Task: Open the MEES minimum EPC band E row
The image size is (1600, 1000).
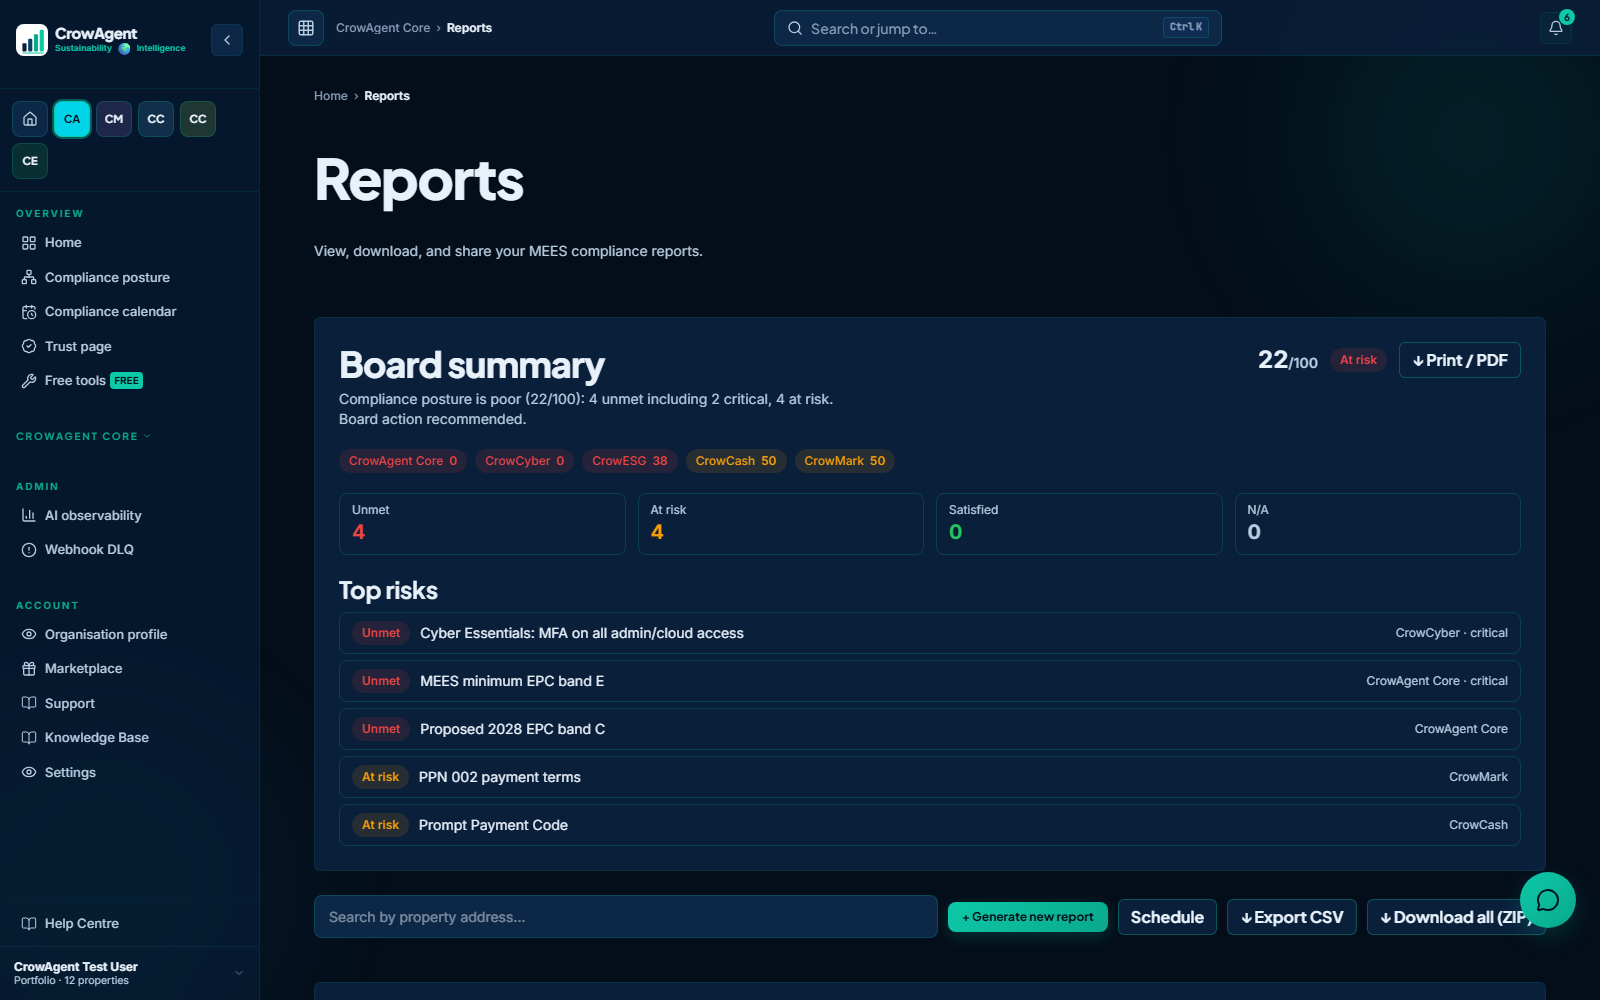Action: [930, 681]
